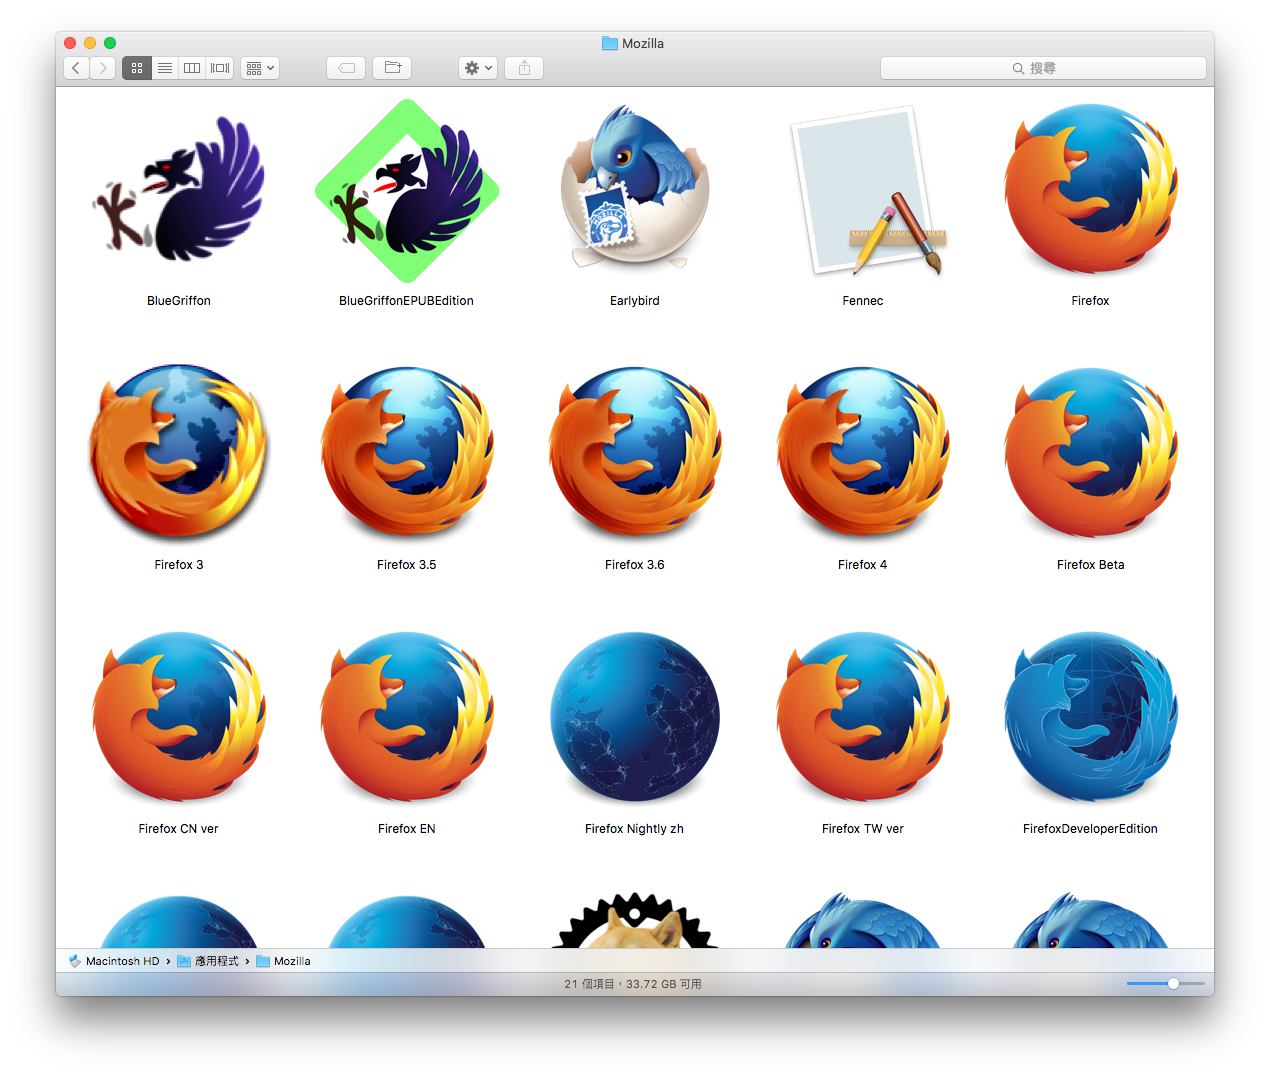Go back to previous folder
This screenshot has height=1076, width=1270.
76,68
